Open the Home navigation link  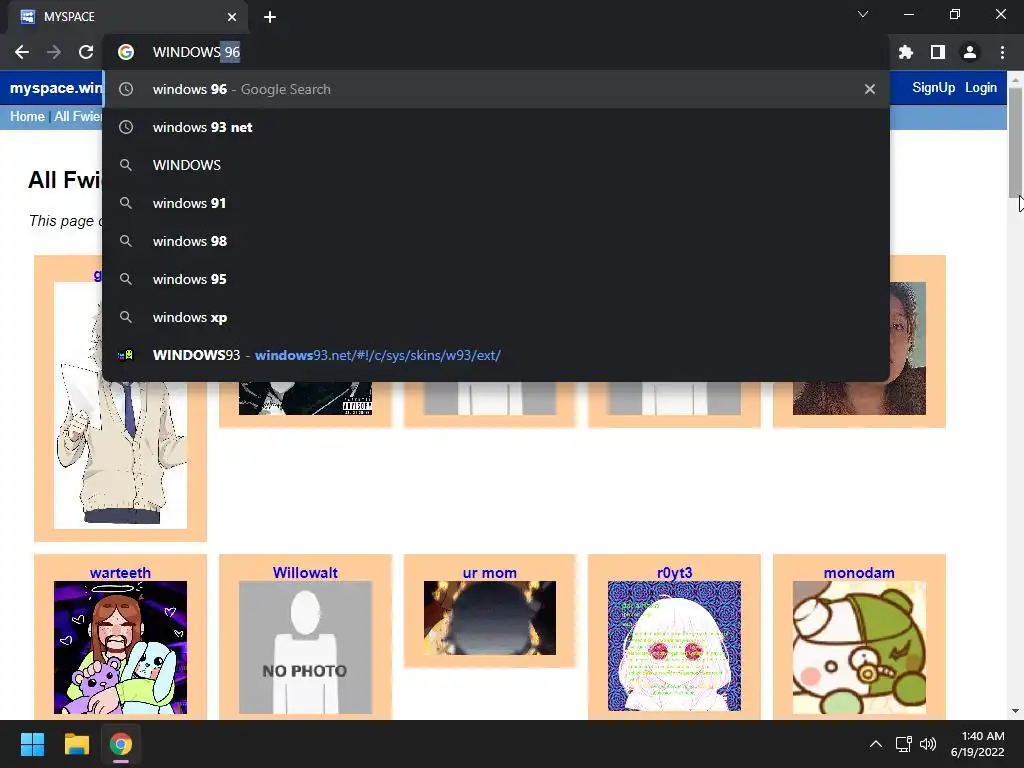coord(27,117)
